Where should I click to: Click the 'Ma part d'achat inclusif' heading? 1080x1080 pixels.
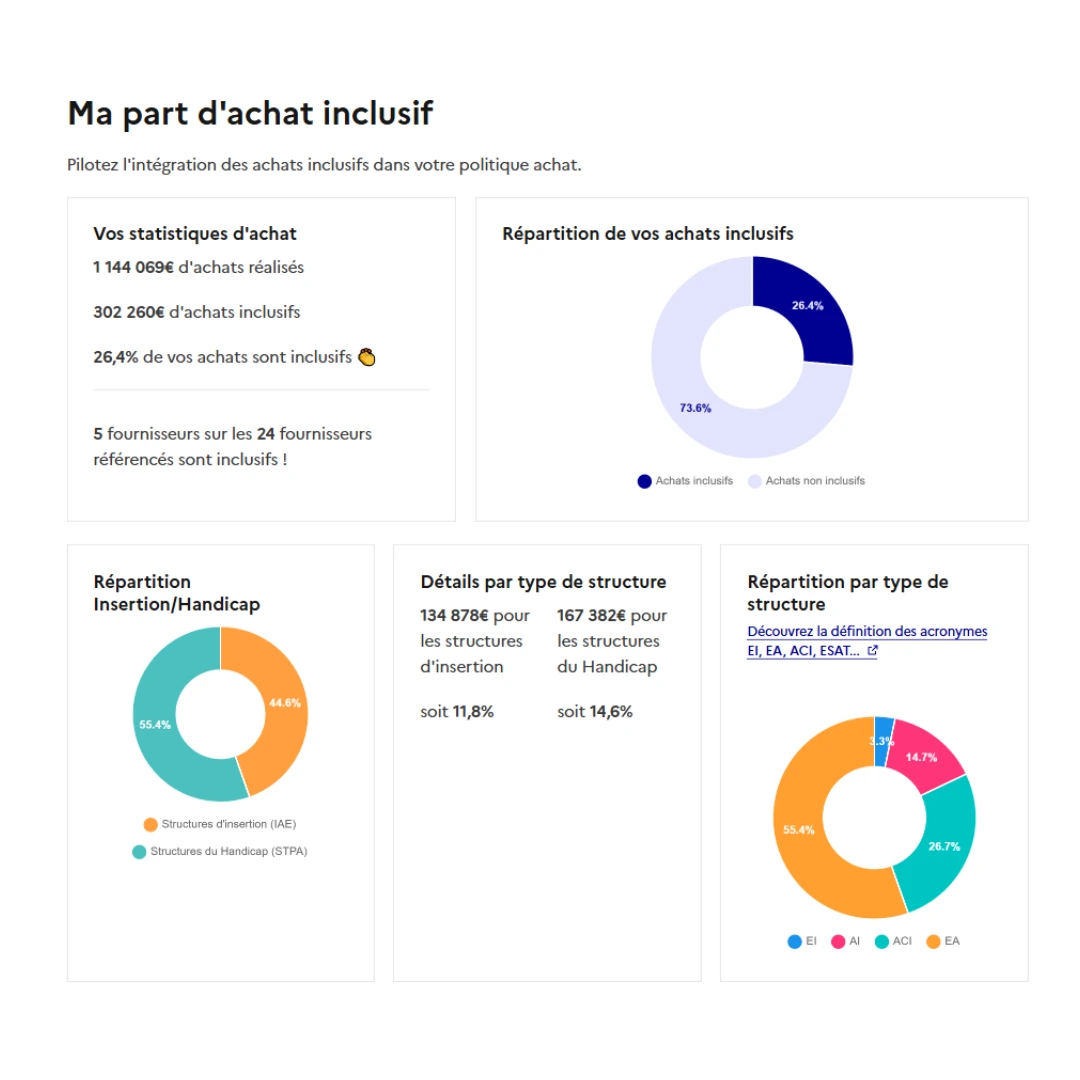pos(250,113)
